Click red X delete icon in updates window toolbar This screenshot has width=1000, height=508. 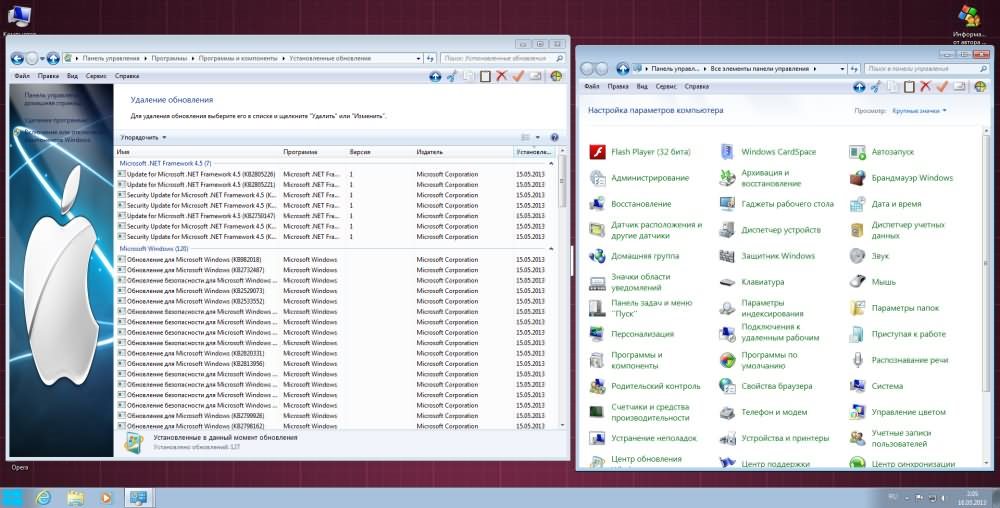pyautogui.click(x=501, y=76)
